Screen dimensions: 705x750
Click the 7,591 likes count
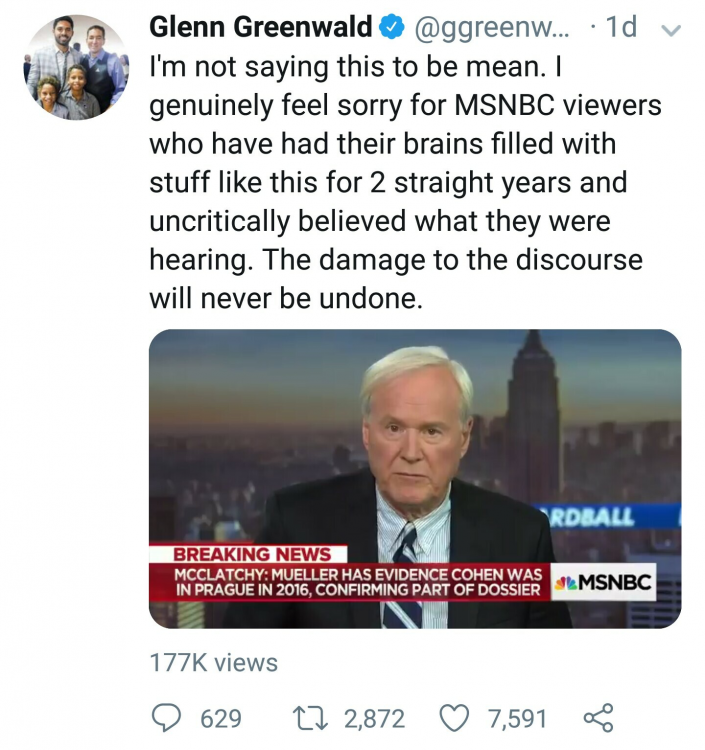point(518,718)
